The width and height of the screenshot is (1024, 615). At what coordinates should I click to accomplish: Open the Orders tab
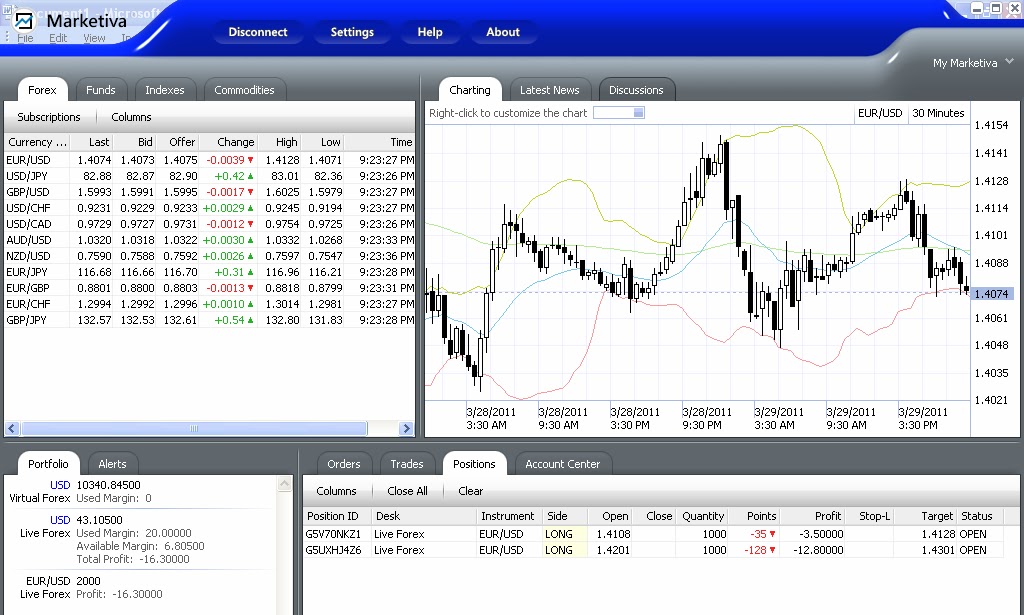[x=344, y=464]
